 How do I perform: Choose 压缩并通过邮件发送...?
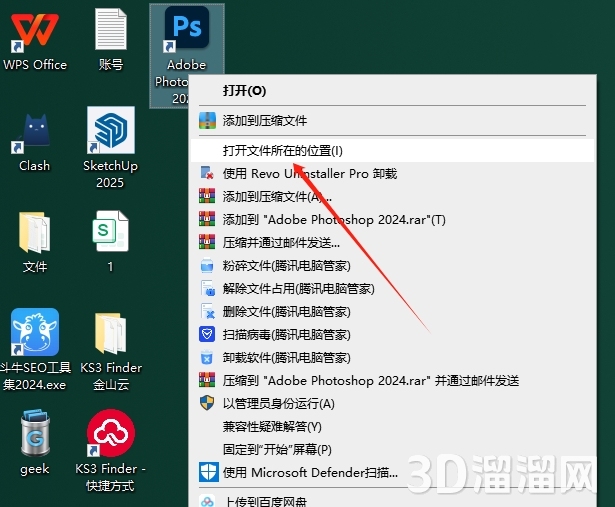[x=392, y=243]
